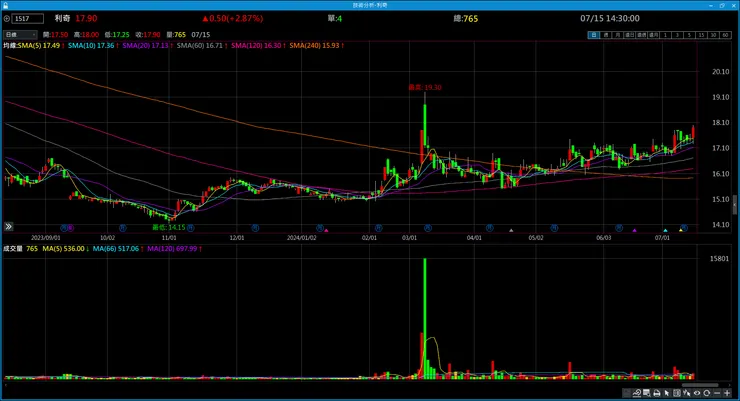This screenshot has width=740, height=401.
Task: Click the horizontal chart scrollbar thumb
Action: pos(700,385)
